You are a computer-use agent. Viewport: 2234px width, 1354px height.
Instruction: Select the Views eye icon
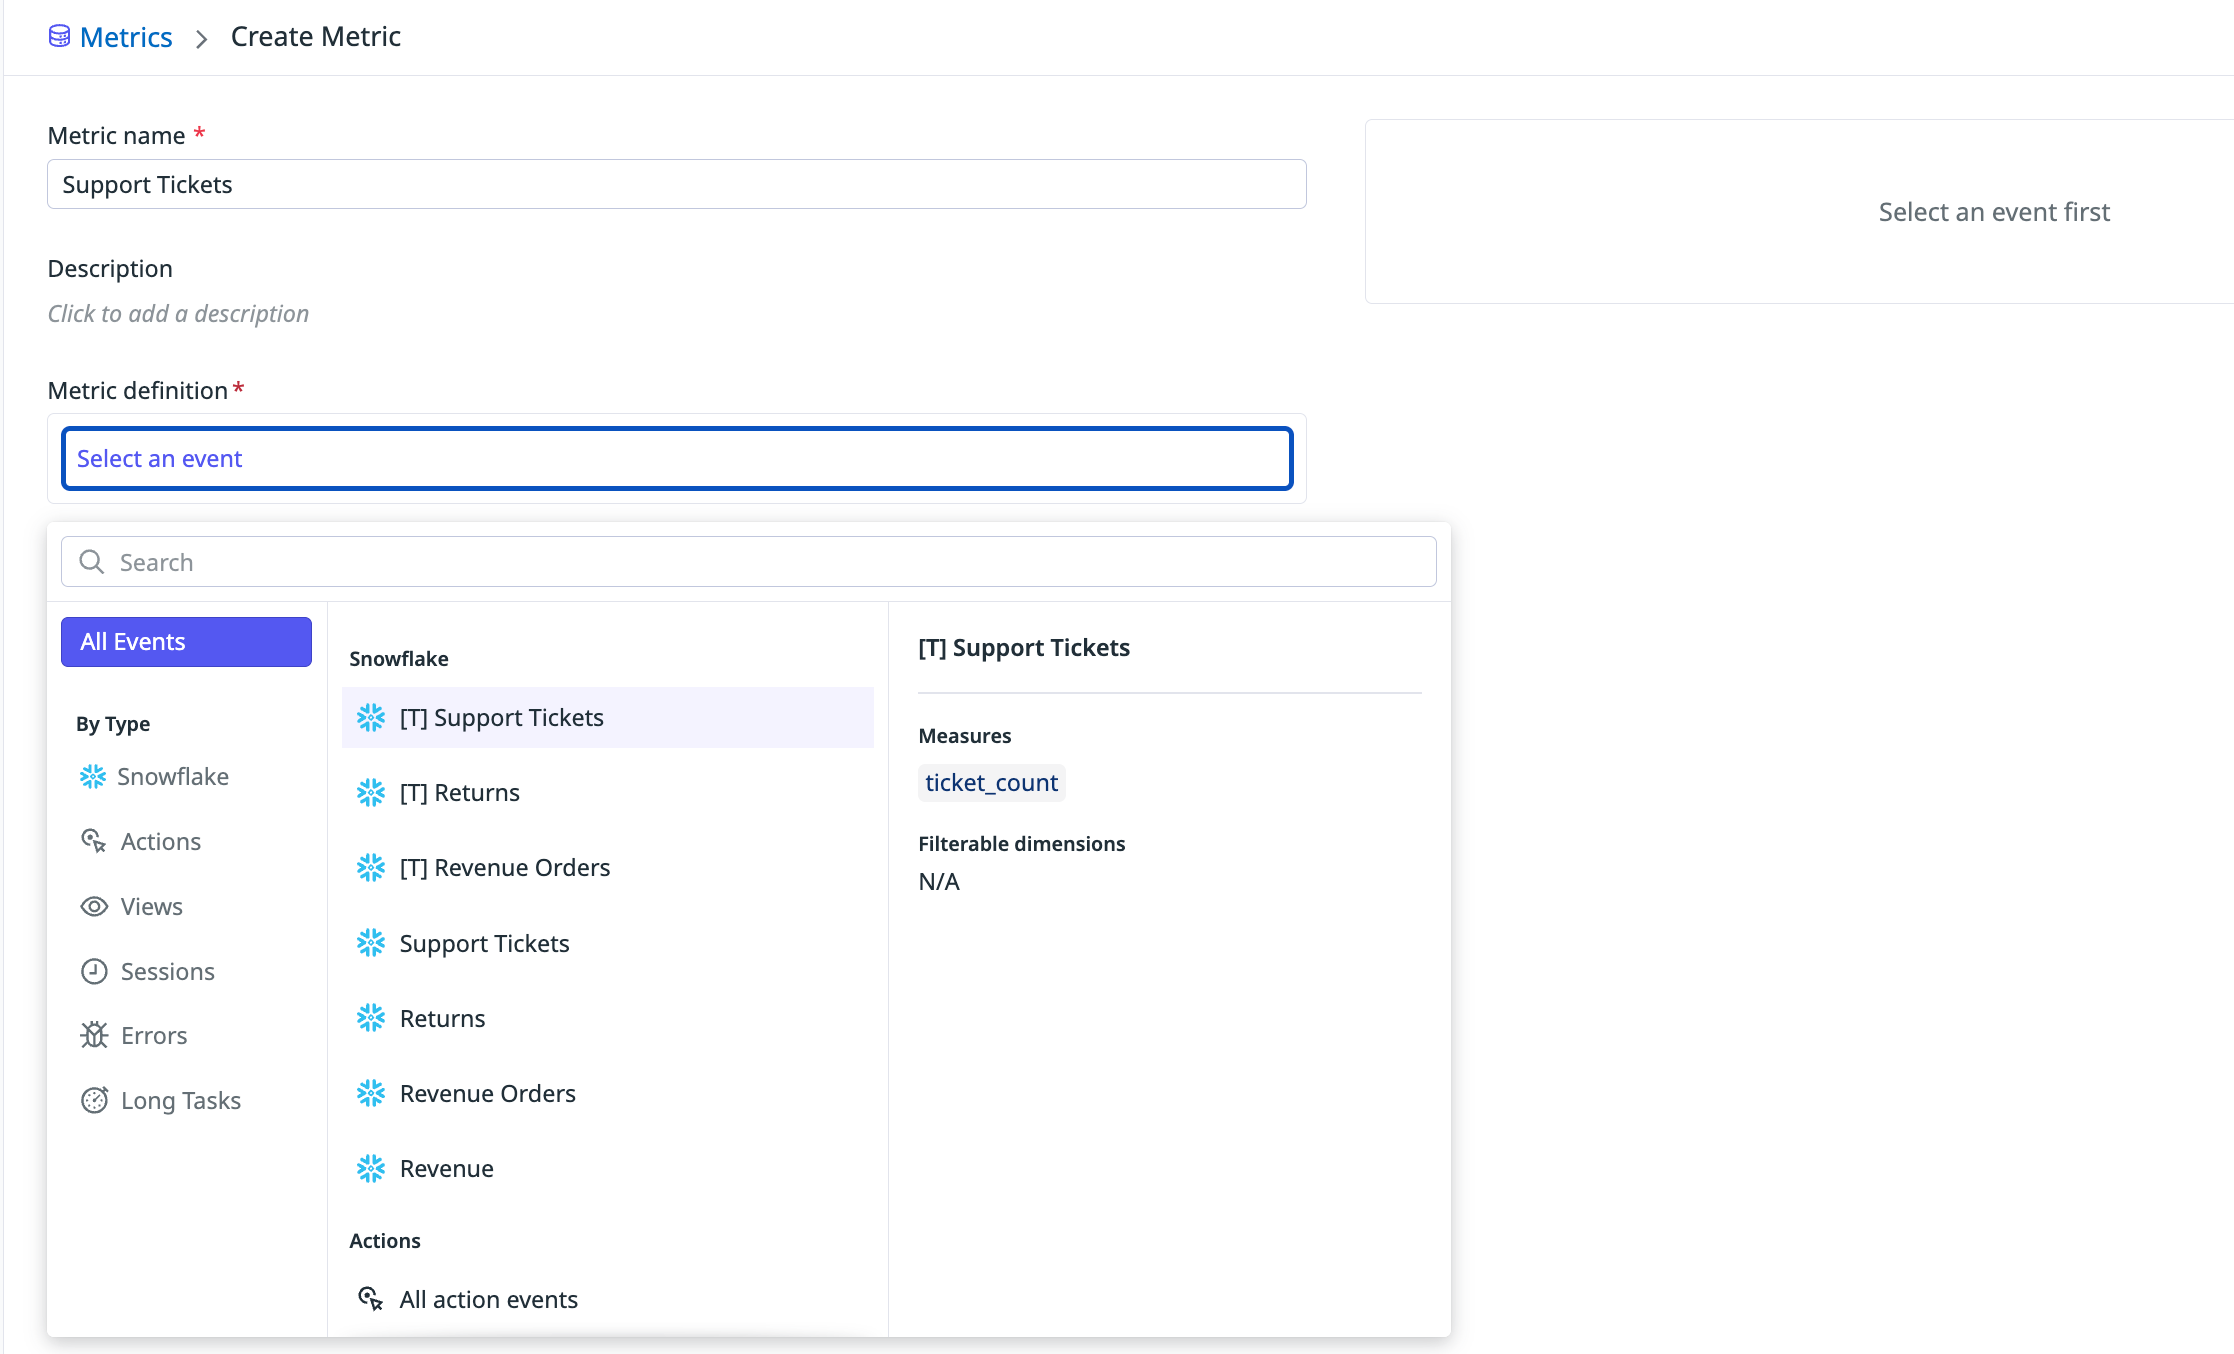(x=93, y=906)
